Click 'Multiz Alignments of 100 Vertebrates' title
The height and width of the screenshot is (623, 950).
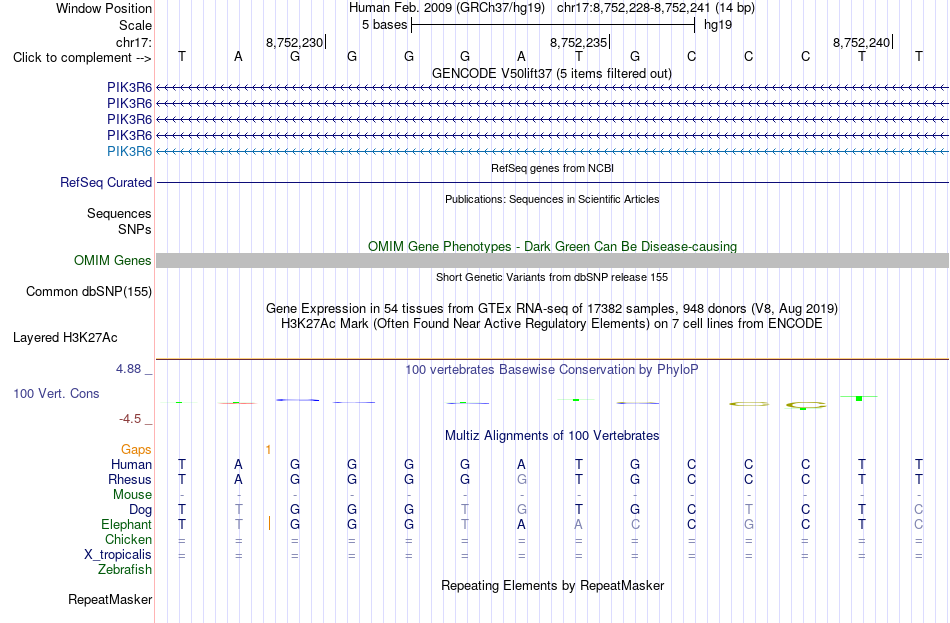click(552, 435)
